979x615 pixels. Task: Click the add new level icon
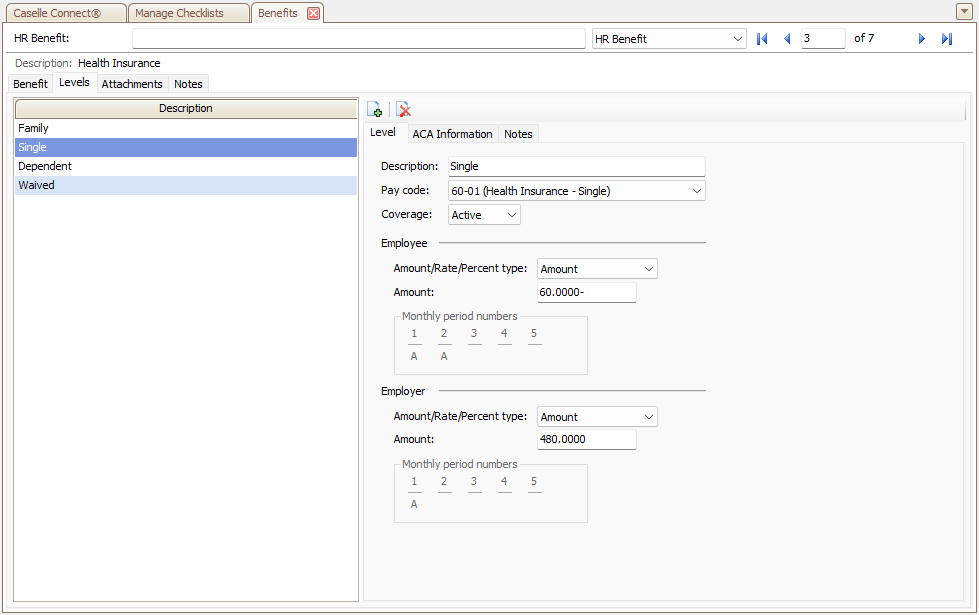375,110
